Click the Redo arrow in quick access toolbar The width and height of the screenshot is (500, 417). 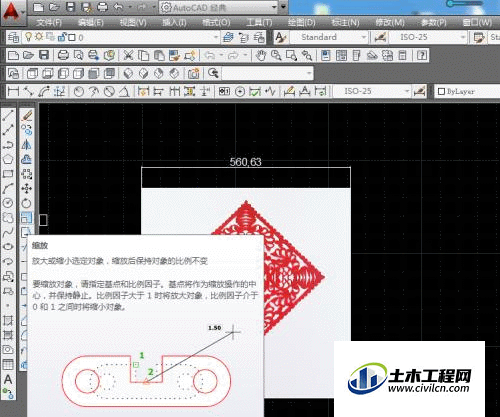[142, 7]
